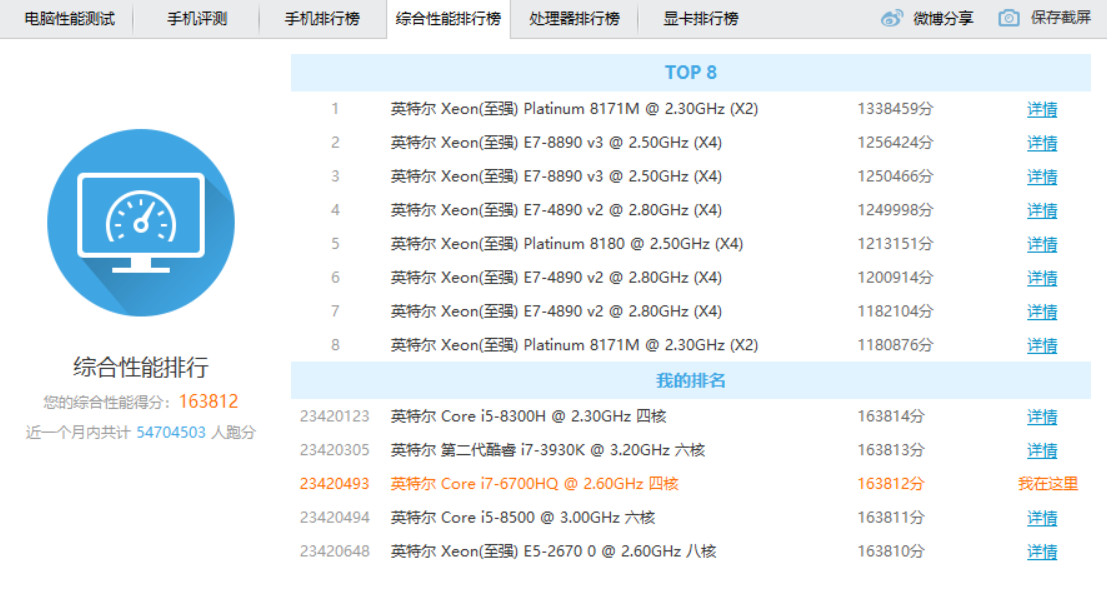Open 详情 for Core i5-8500 row
Viewport: 1107px width, 616px height.
pos(1042,518)
